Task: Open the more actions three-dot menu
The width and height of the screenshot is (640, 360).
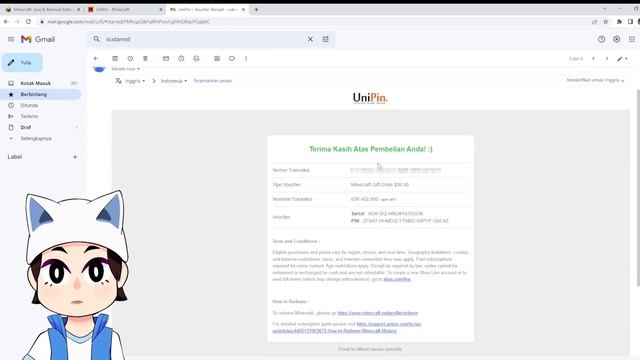Action: click(x=246, y=58)
